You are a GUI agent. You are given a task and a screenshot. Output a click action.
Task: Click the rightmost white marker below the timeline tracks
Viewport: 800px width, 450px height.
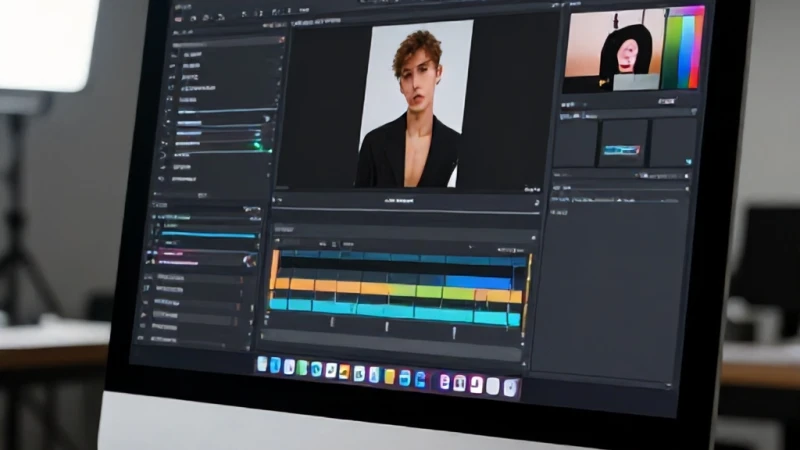454,333
